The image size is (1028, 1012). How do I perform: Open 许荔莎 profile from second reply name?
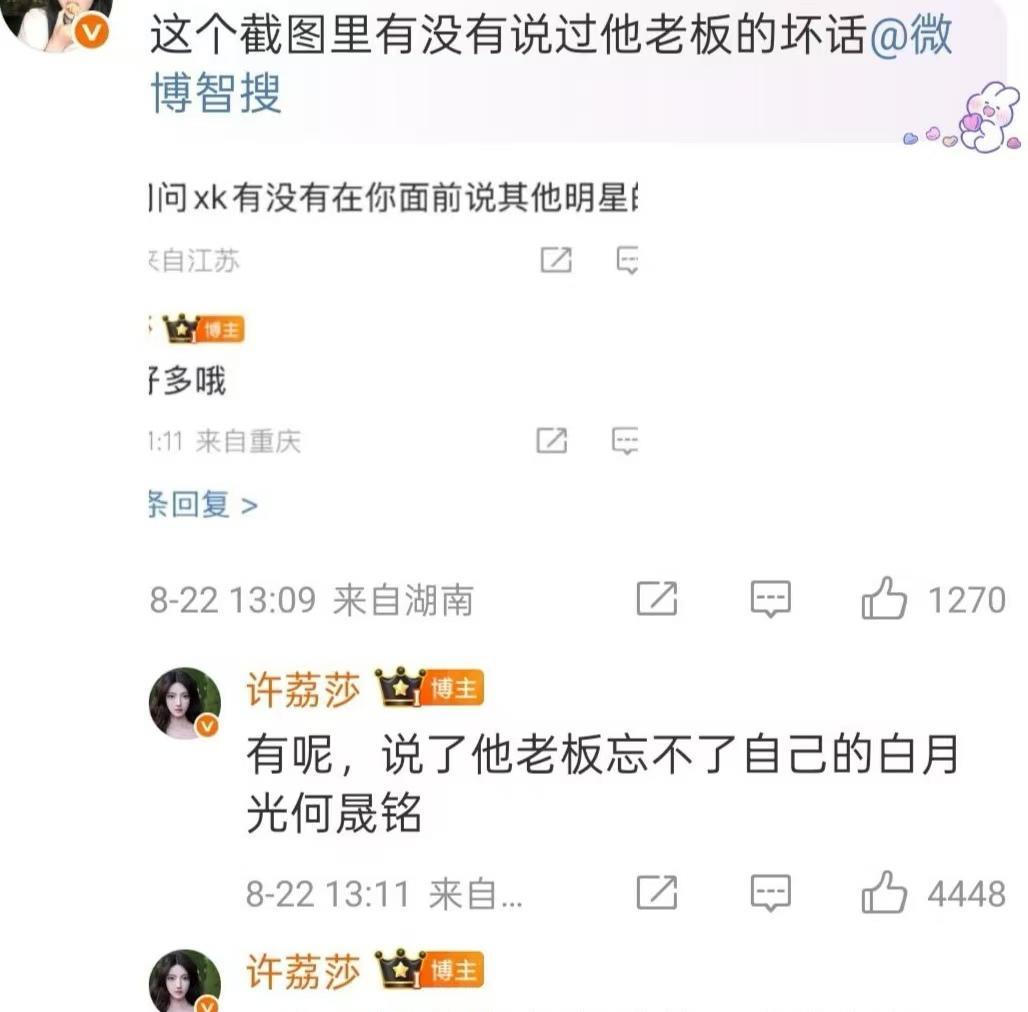pos(303,971)
